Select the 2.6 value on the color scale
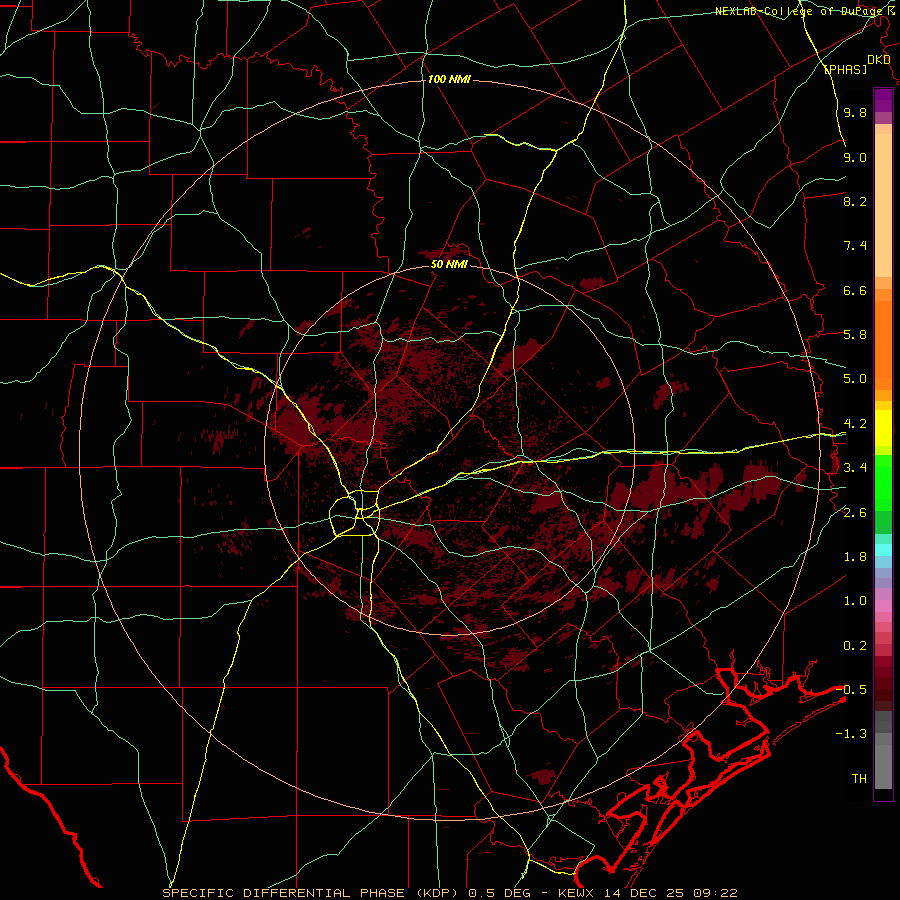Screen dimensions: 900x900 click(x=855, y=513)
